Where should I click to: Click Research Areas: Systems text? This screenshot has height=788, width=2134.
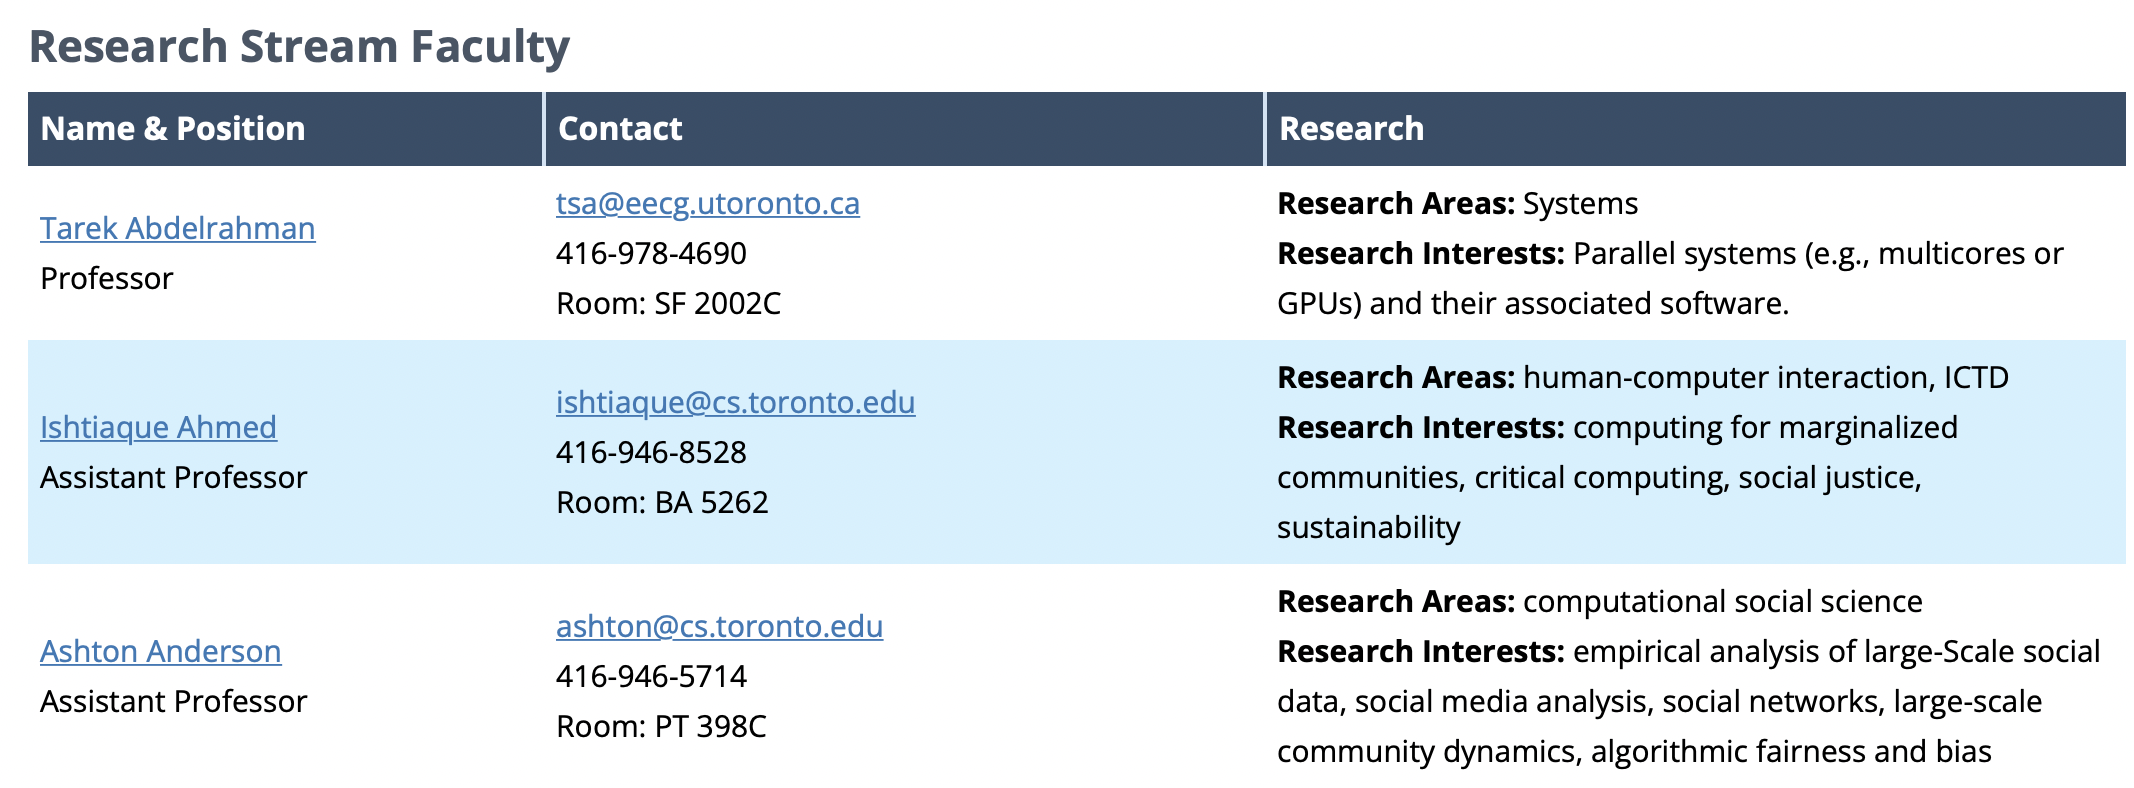1457,203
